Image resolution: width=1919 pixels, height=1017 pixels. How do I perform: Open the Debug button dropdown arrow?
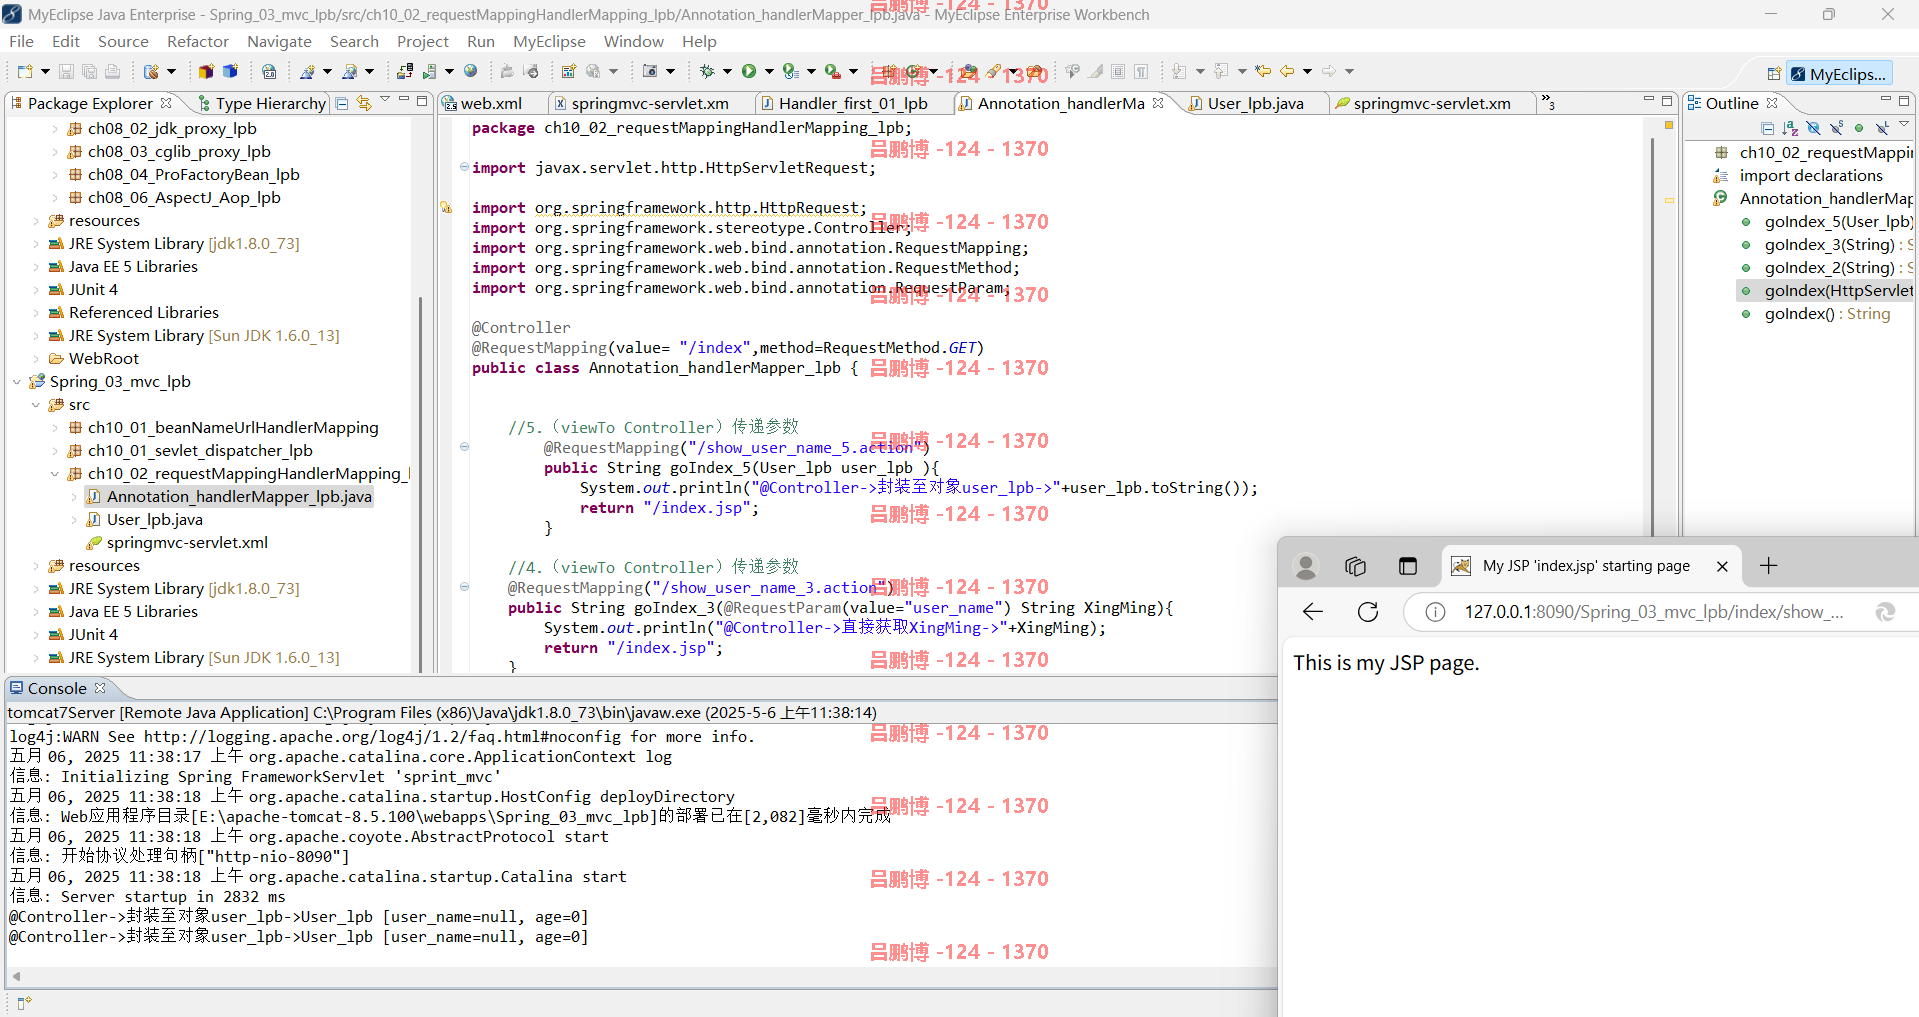pyautogui.click(x=727, y=71)
